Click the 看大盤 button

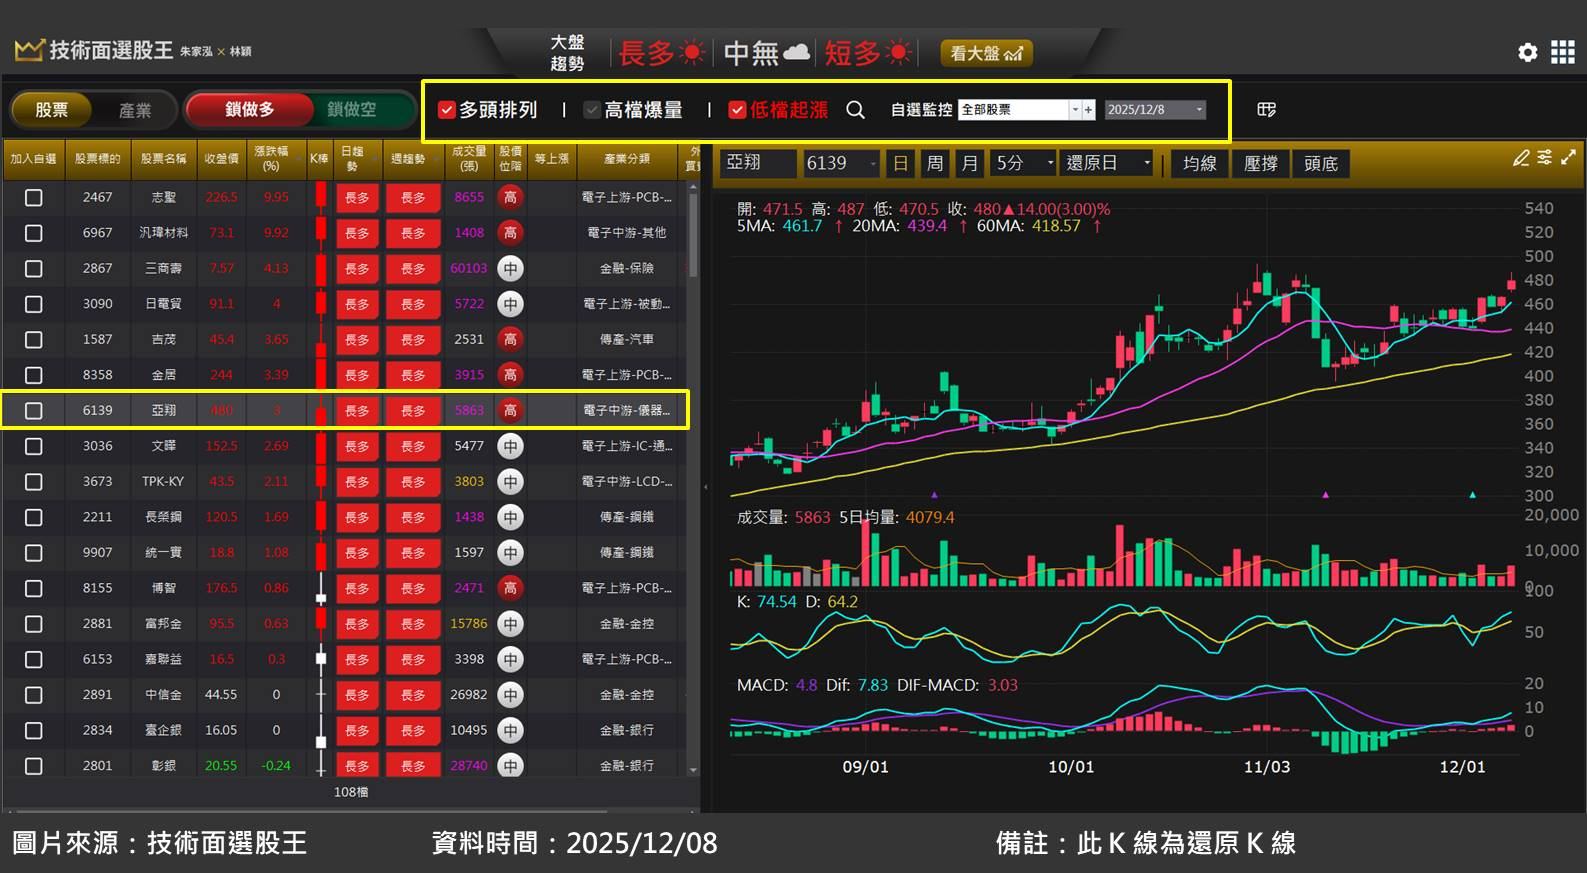(x=986, y=53)
